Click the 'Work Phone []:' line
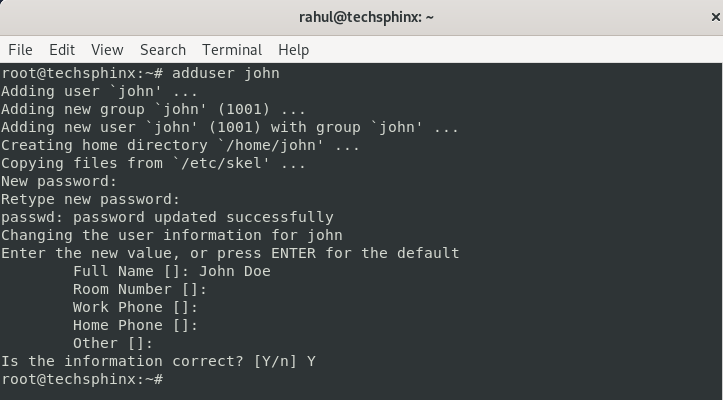The image size is (723, 400). (135, 307)
